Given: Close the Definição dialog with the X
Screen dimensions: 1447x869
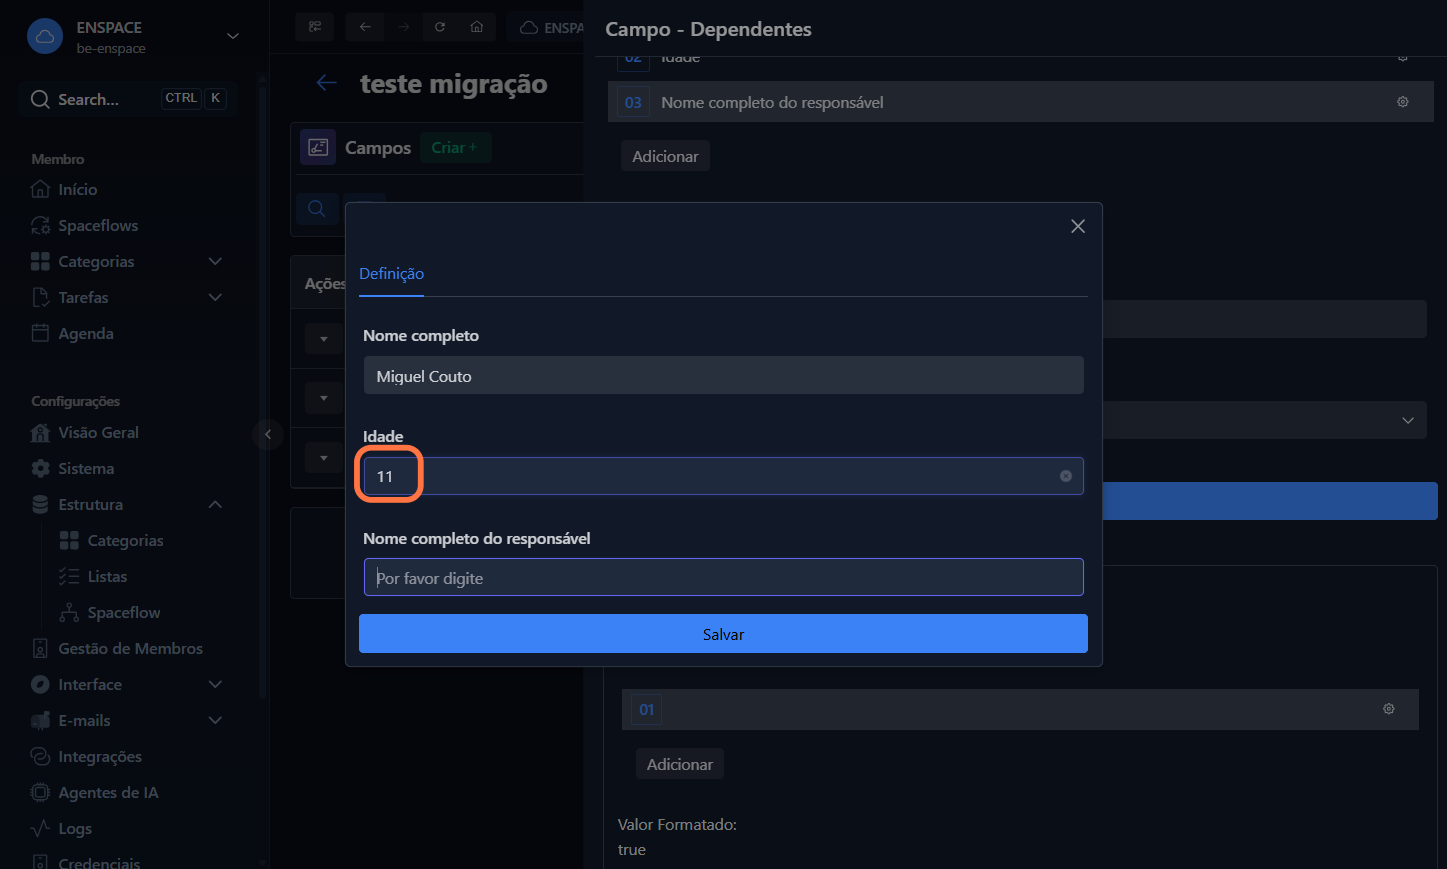Looking at the screenshot, I should pyautogui.click(x=1078, y=226).
